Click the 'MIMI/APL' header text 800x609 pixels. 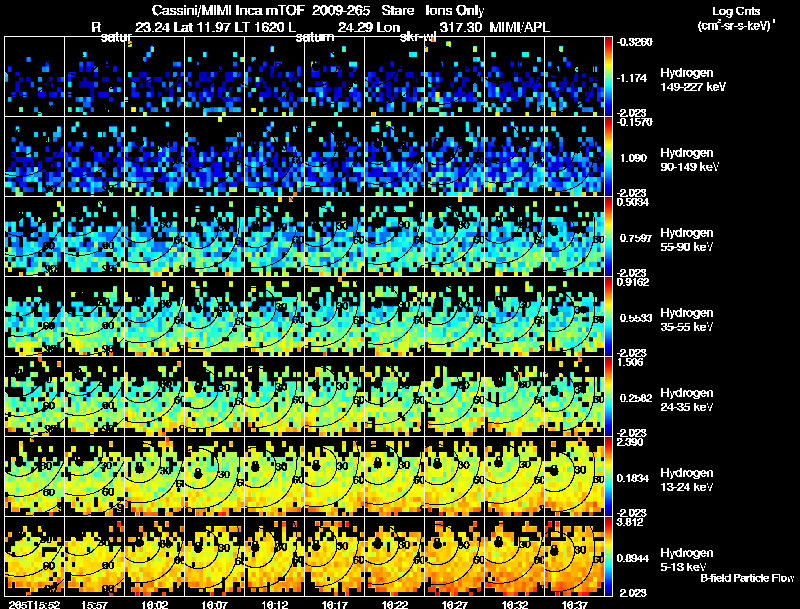click(x=519, y=27)
